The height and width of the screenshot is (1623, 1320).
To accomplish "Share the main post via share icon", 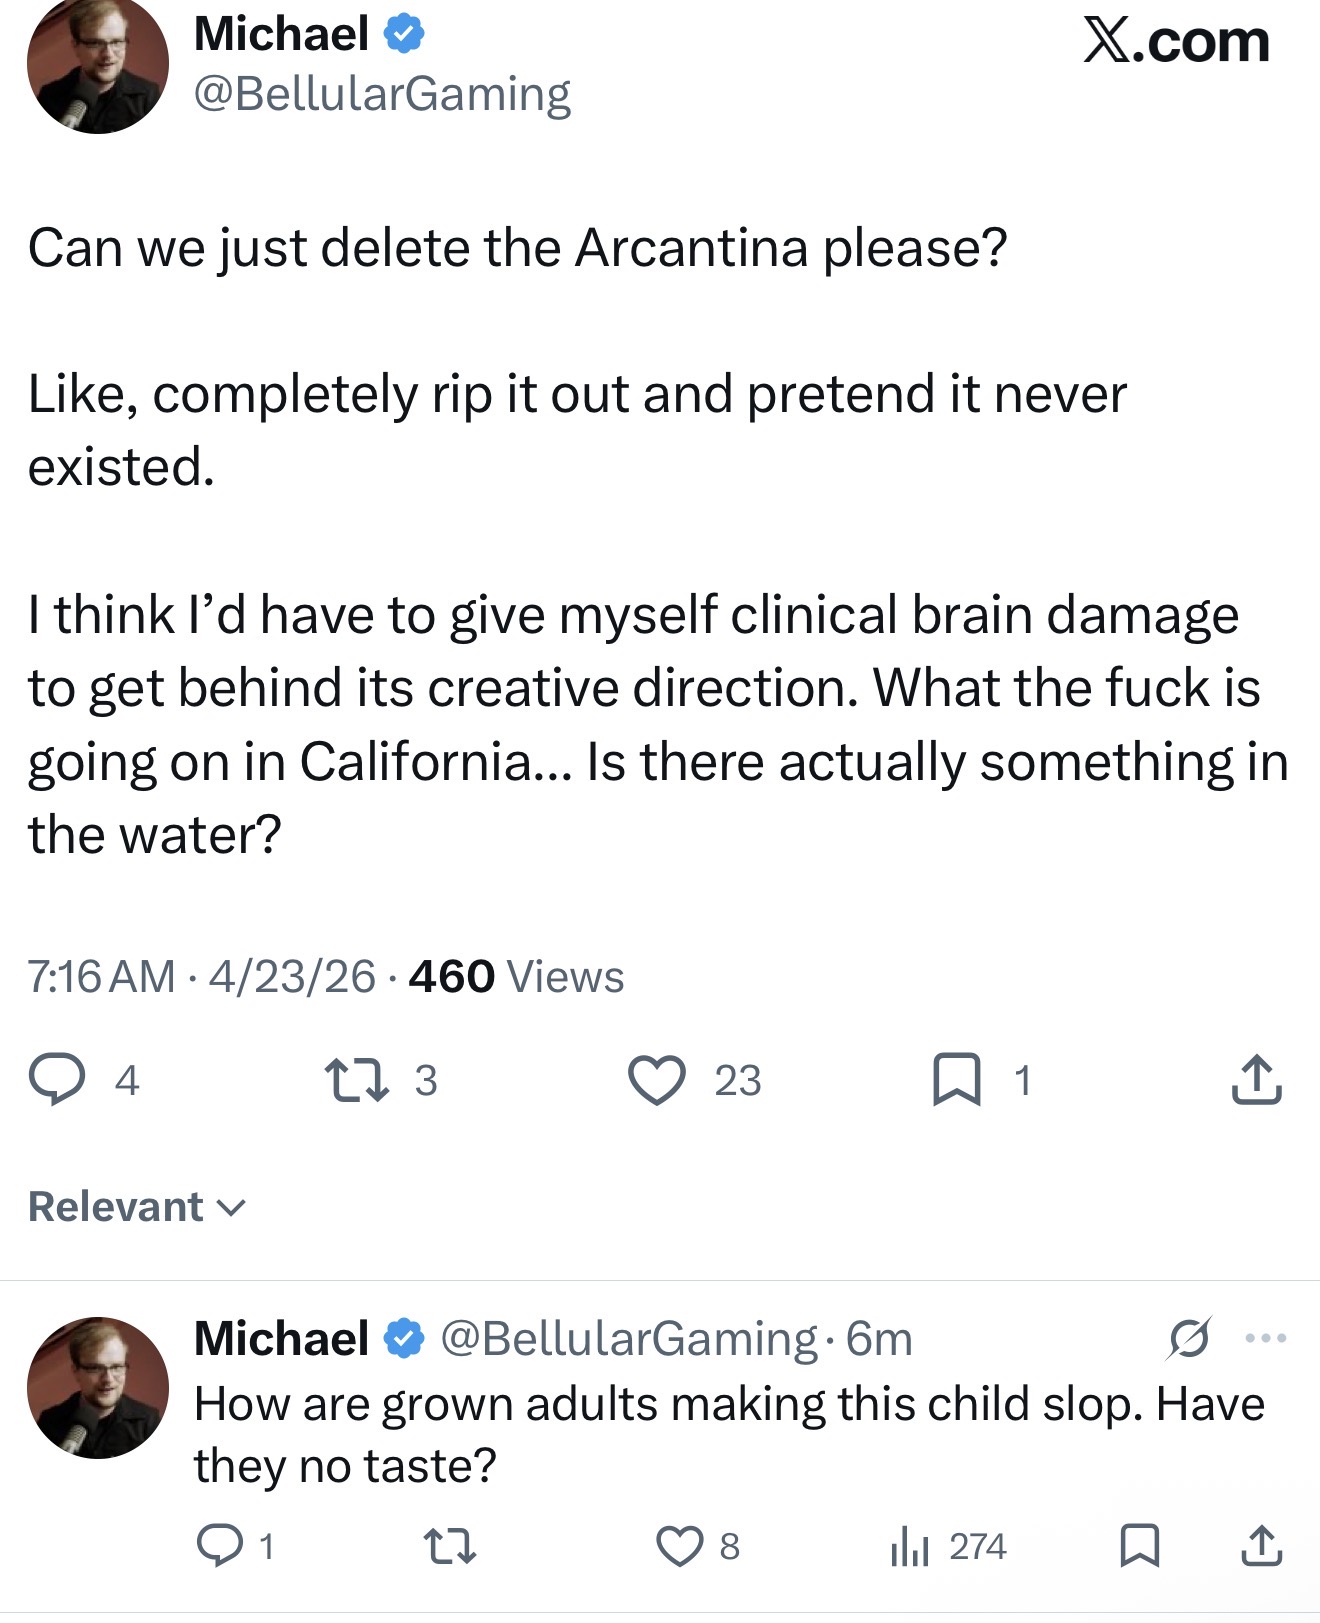I will pyautogui.click(x=1257, y=1080).
